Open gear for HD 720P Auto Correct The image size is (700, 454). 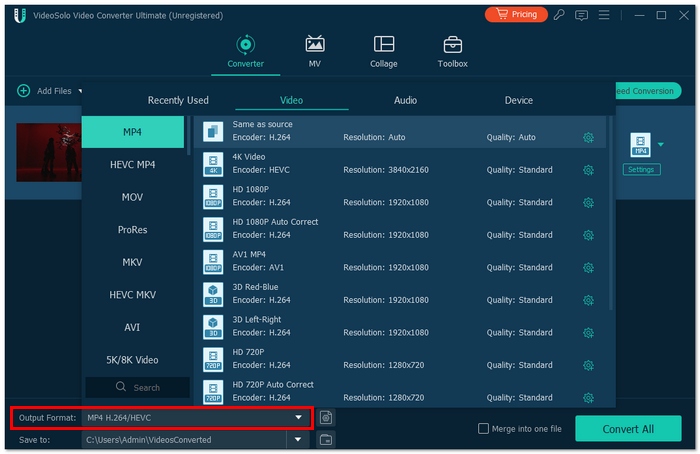588,398
